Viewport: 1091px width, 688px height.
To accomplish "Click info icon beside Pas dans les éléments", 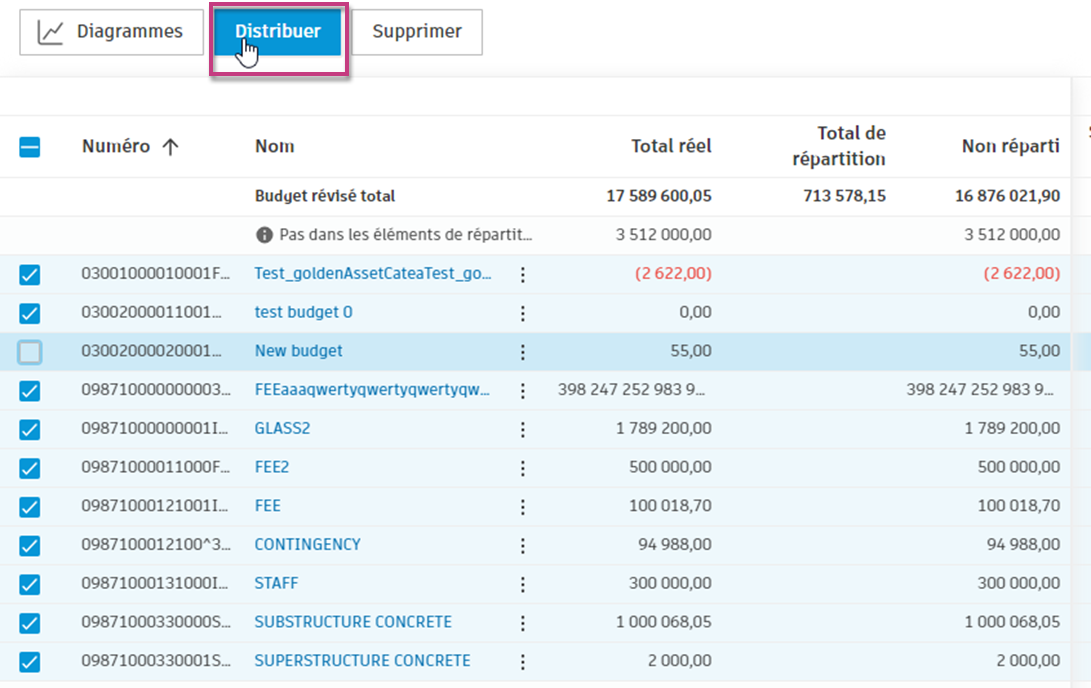I will tap(264, 235).
